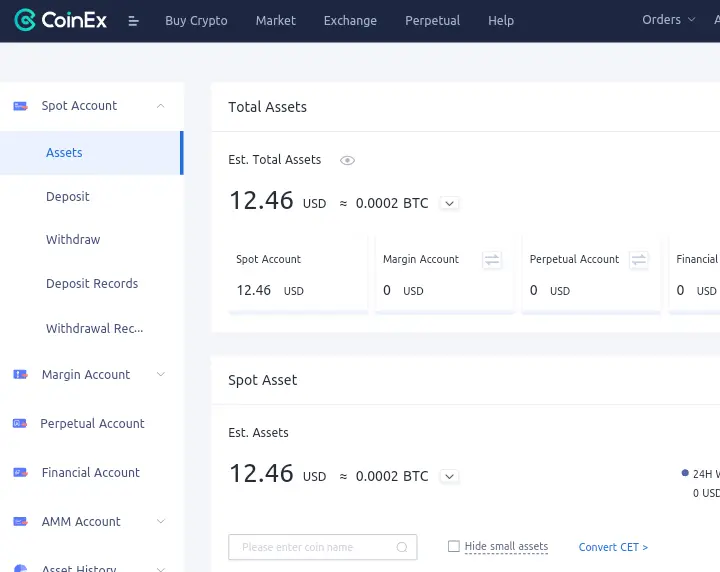
Task: Expand the AMM Account sidebar section
Action: [x=161, y=521]
